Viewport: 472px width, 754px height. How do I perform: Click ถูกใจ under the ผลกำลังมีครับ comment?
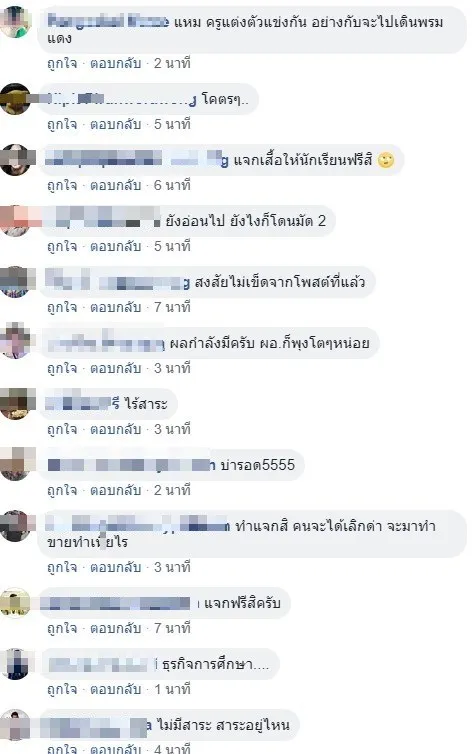click(x=62, y=368)
